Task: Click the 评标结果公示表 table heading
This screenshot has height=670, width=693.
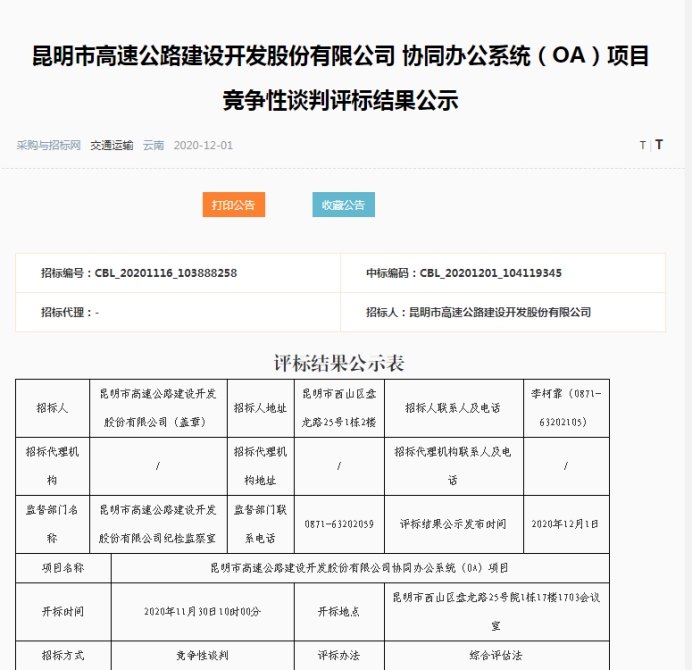Action: point(339,363)
